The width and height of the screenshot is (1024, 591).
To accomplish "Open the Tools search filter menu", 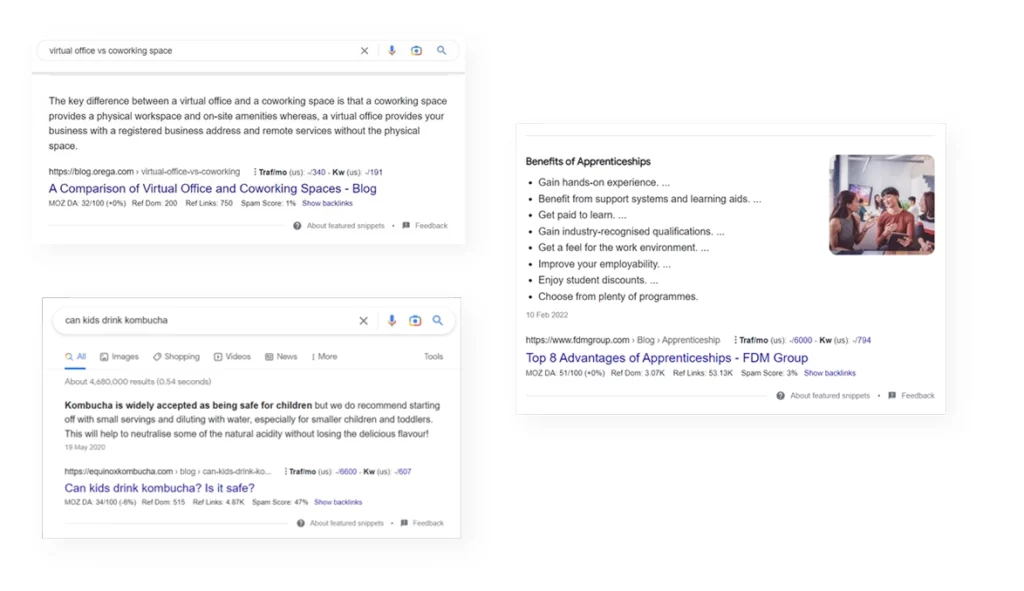I will 433,357.
